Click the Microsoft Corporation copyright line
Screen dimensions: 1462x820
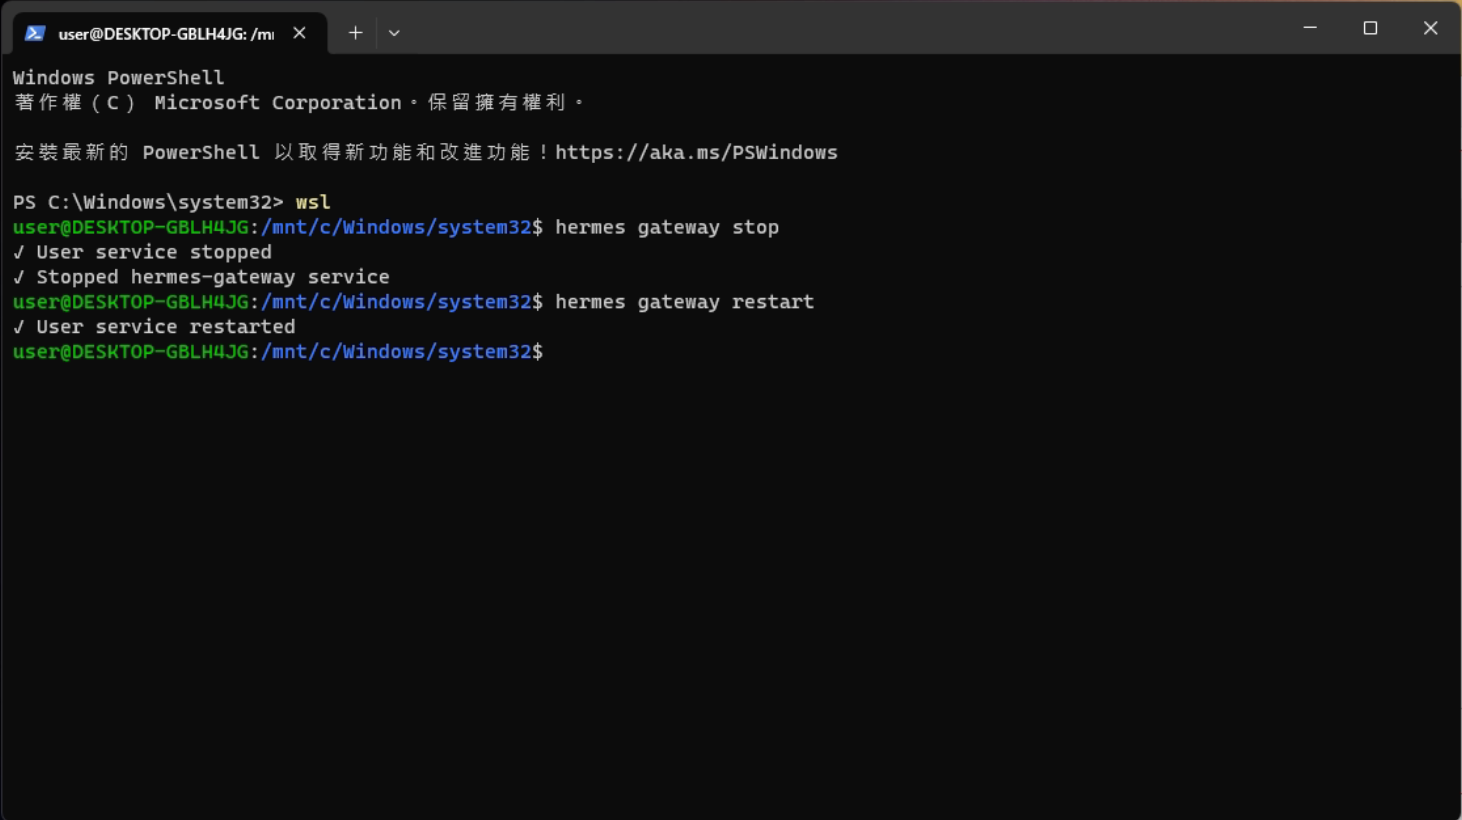click(298, 102)
